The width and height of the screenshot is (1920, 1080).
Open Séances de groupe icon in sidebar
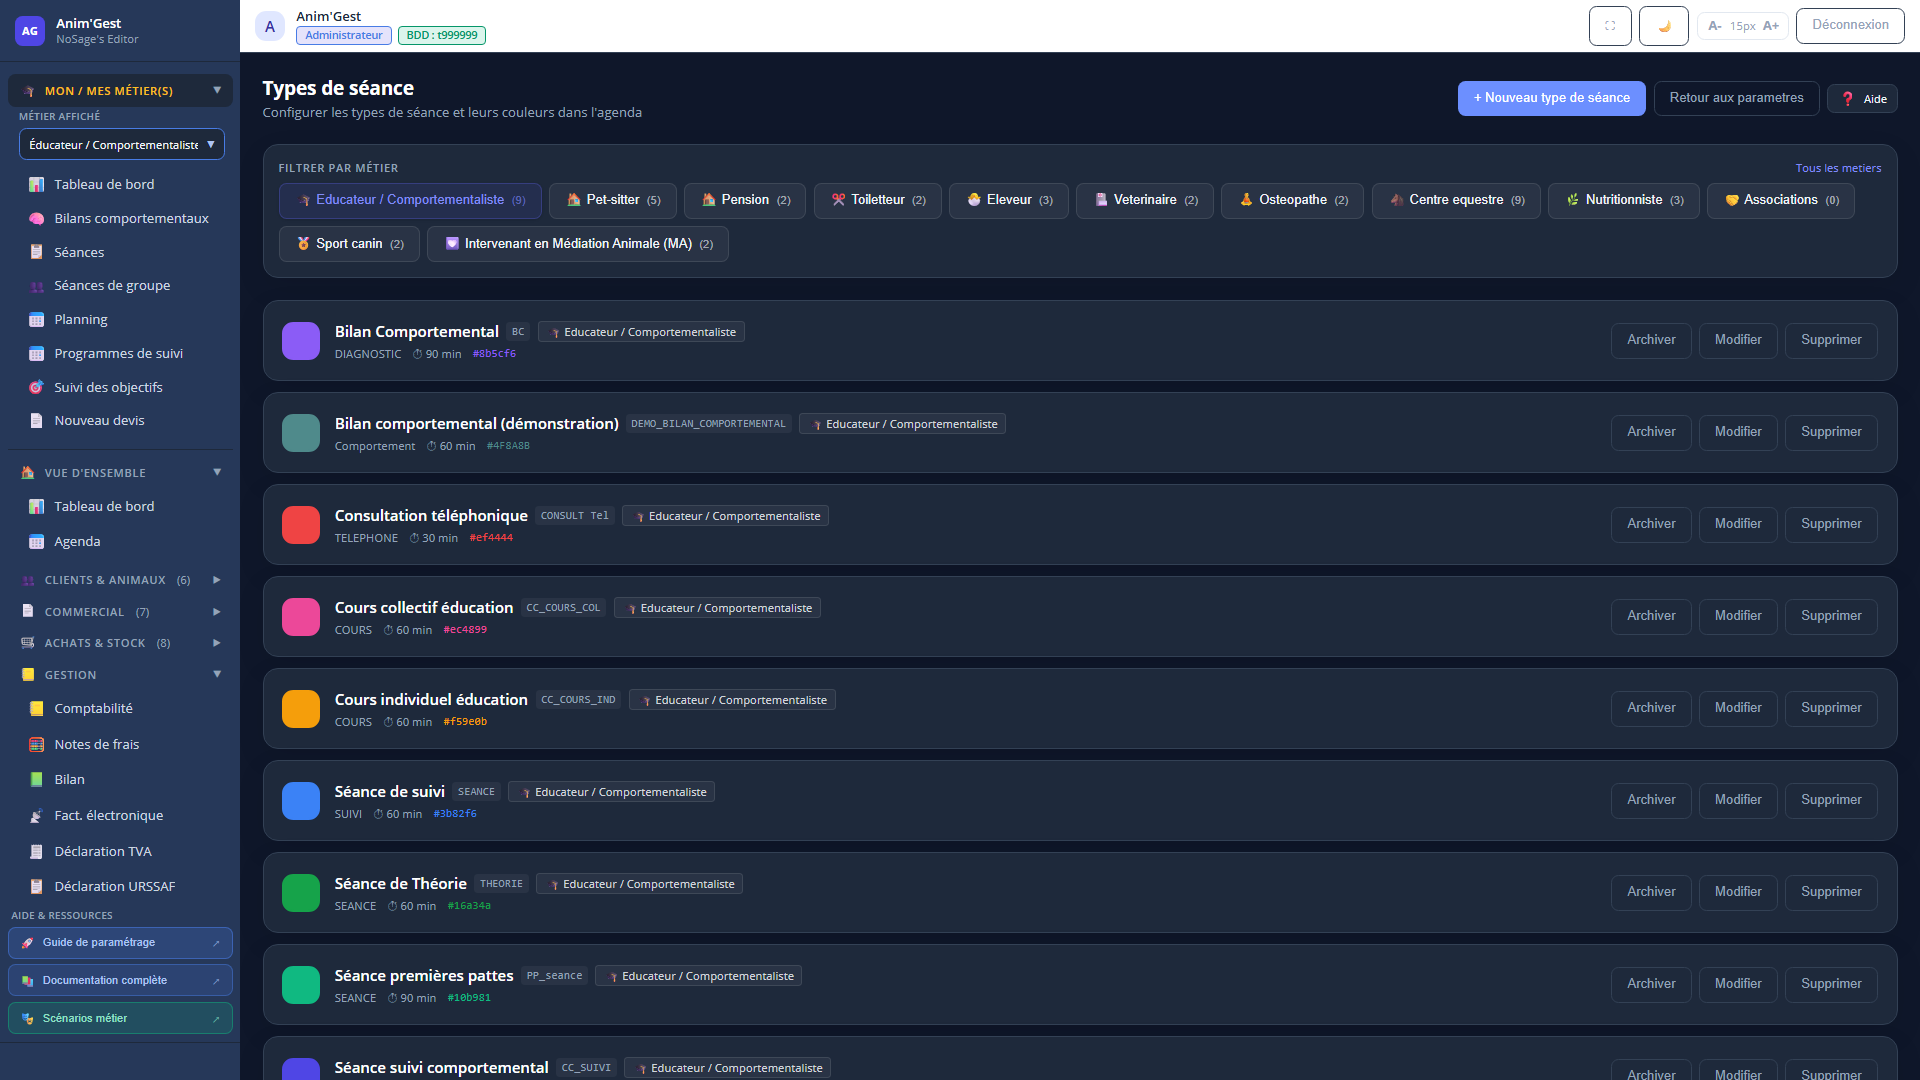(37, 286)
